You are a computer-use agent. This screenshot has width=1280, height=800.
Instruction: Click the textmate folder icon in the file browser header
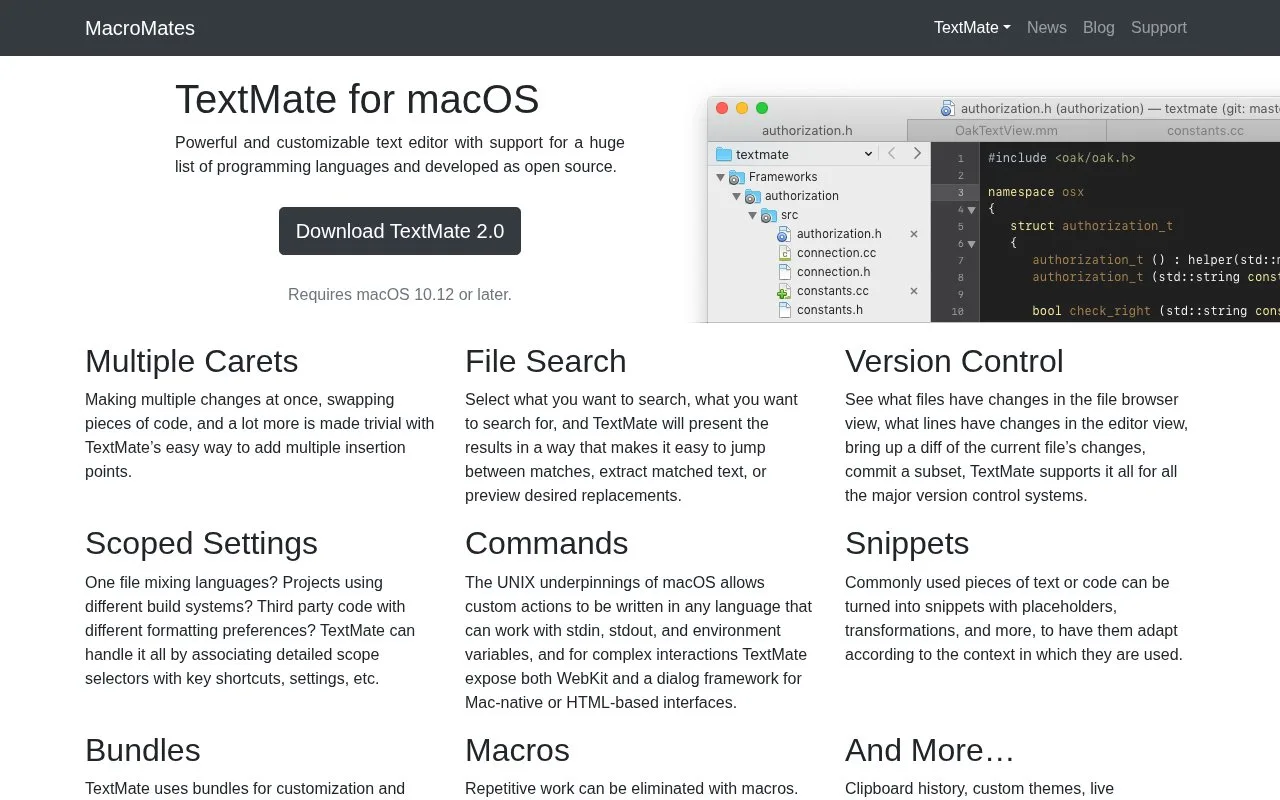click(724, 154)
